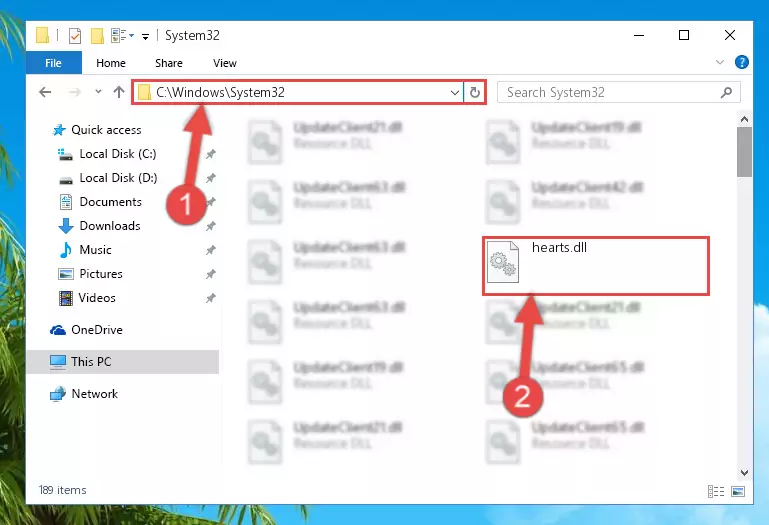Select Quick access in navigation pane

pyautogui.click(x=106, y=130)
